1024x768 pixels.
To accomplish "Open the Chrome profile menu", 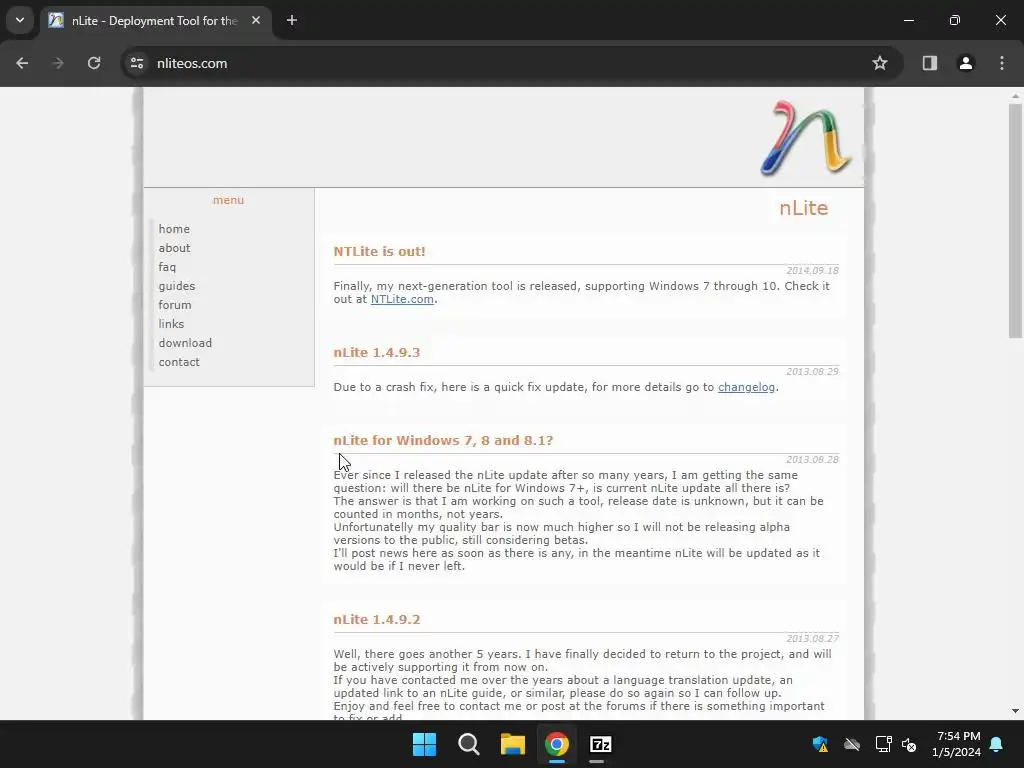I will click(x=966, y=63).
